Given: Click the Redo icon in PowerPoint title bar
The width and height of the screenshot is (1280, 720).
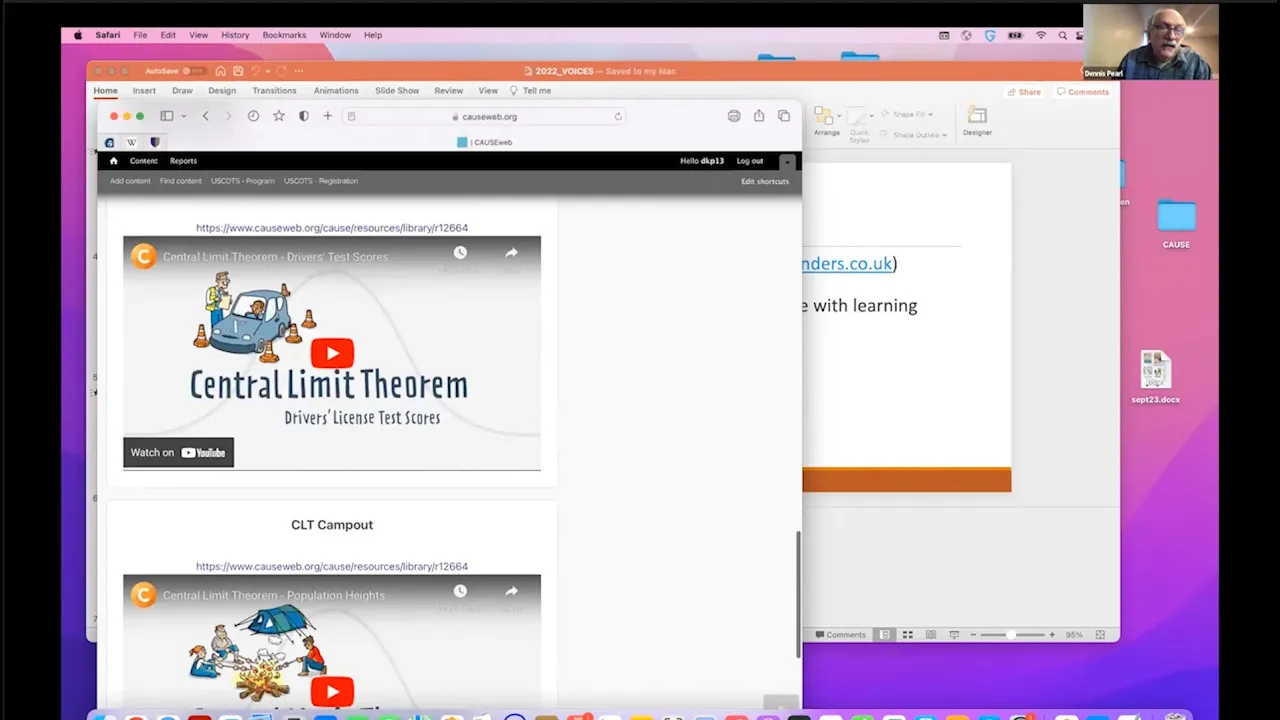Looking at the screenshot, I should click(282, 71).
